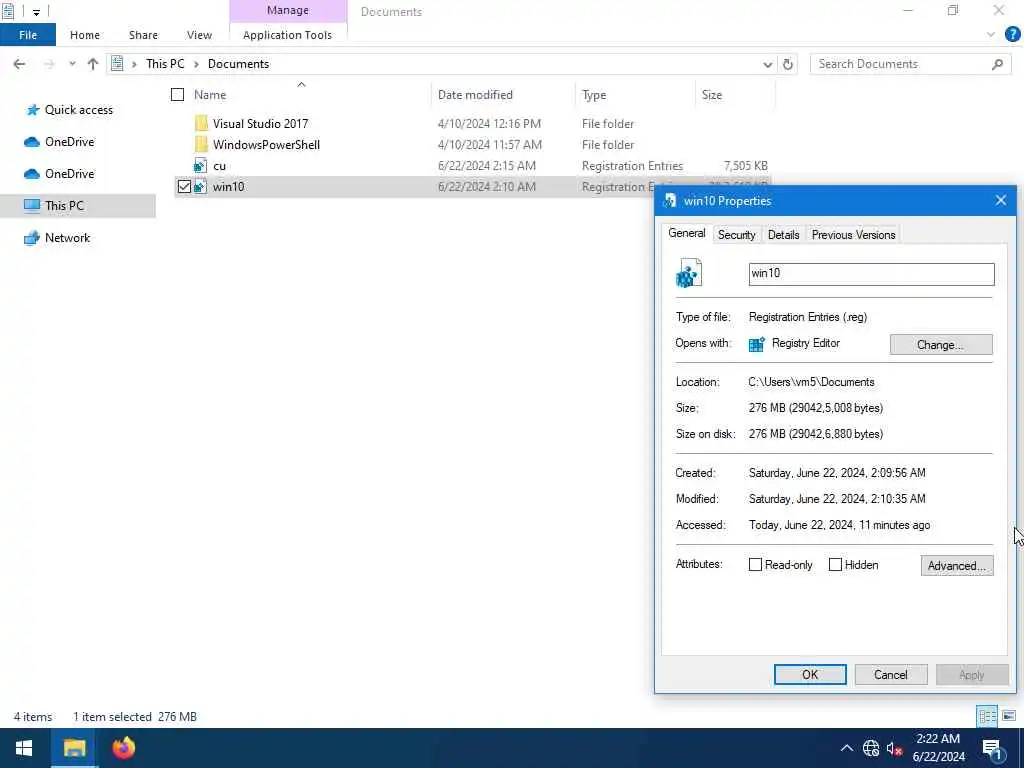The width and height of the screenshot is (1024, 768).
Task: Select the WindowsPowerShell folder icon
Action: coord(201,144)
